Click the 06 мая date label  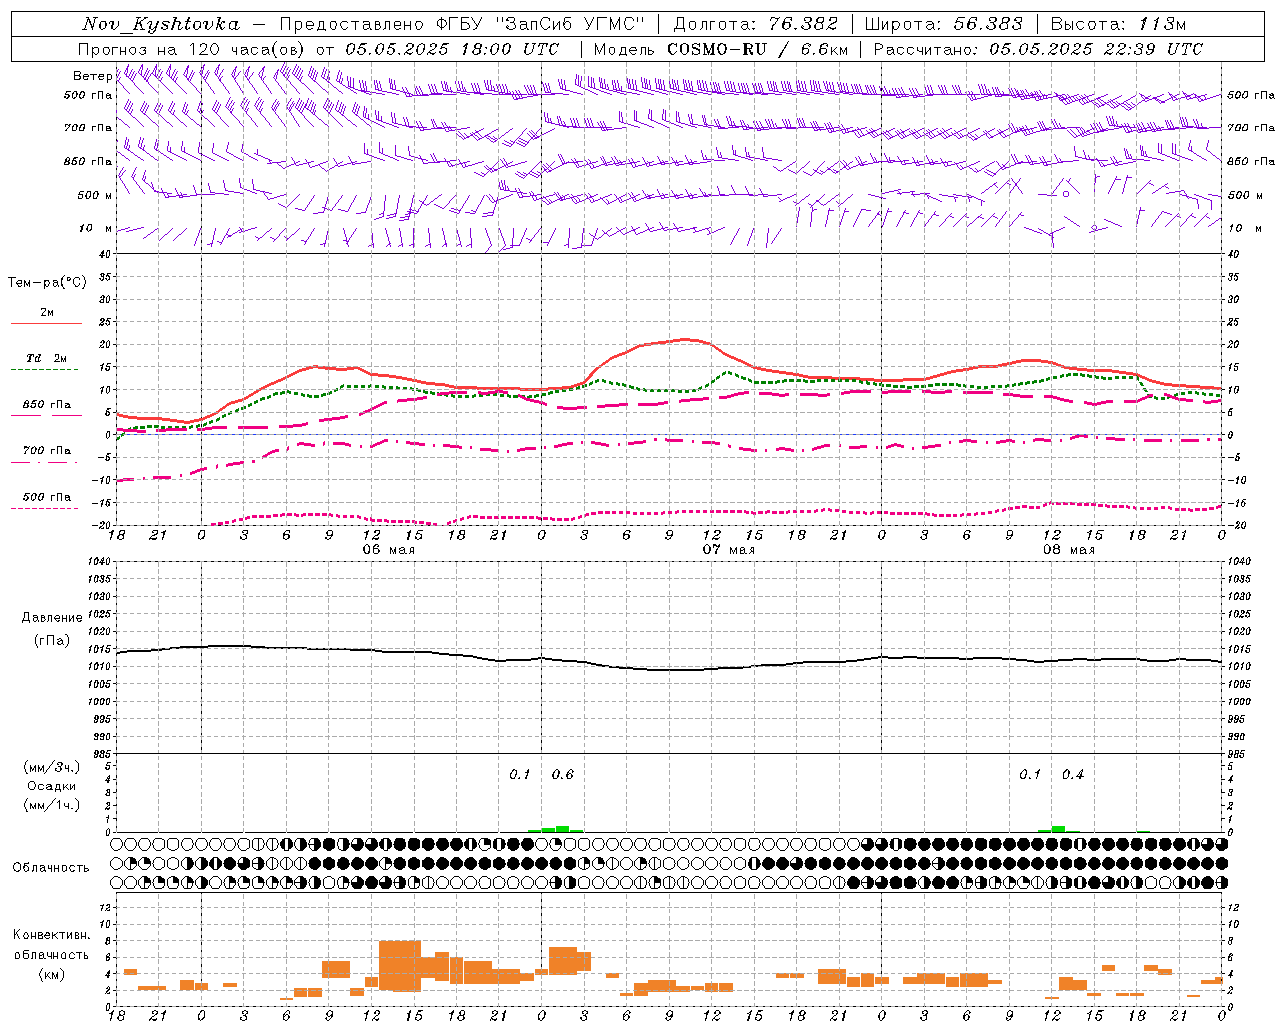click(388, 550)
